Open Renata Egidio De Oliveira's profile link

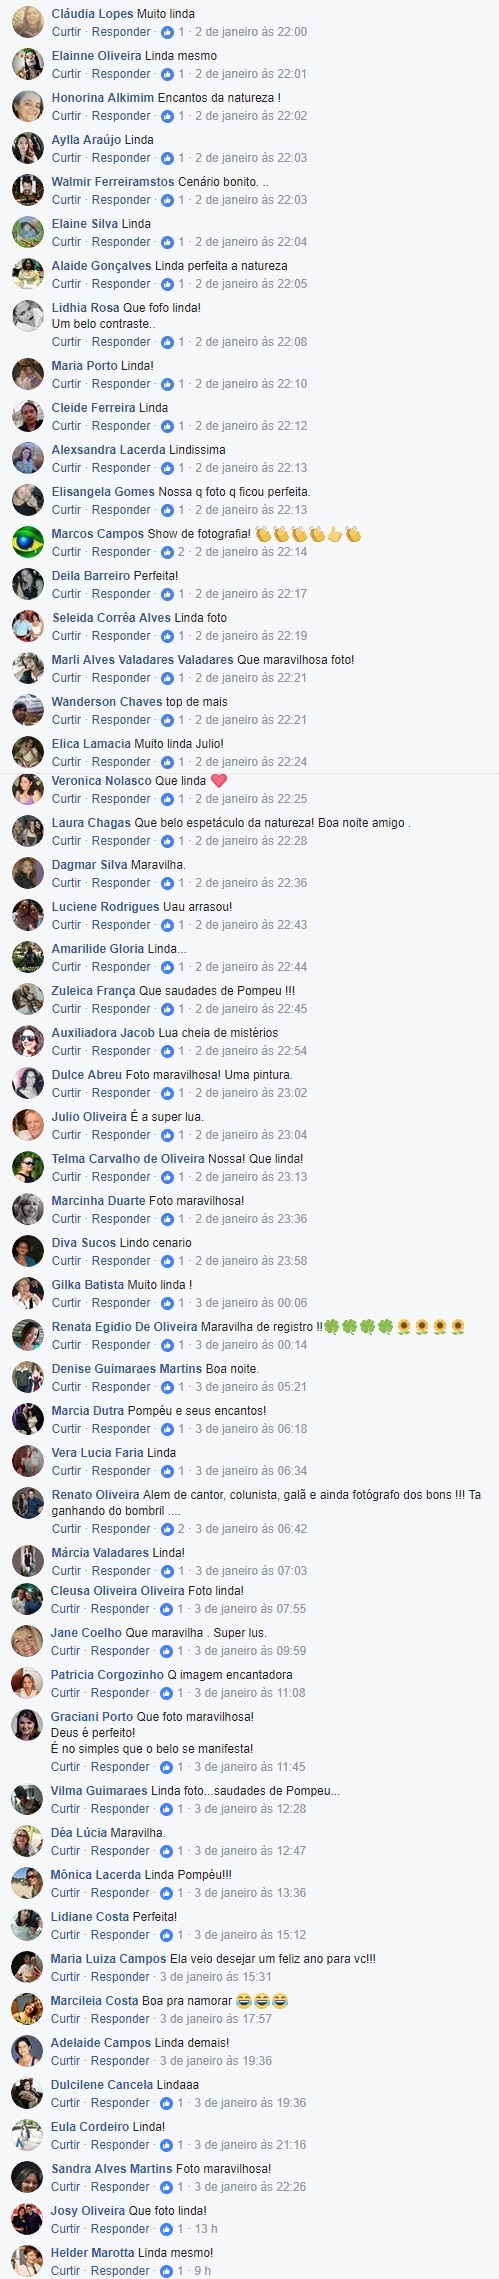click(x=124, y=1327)
